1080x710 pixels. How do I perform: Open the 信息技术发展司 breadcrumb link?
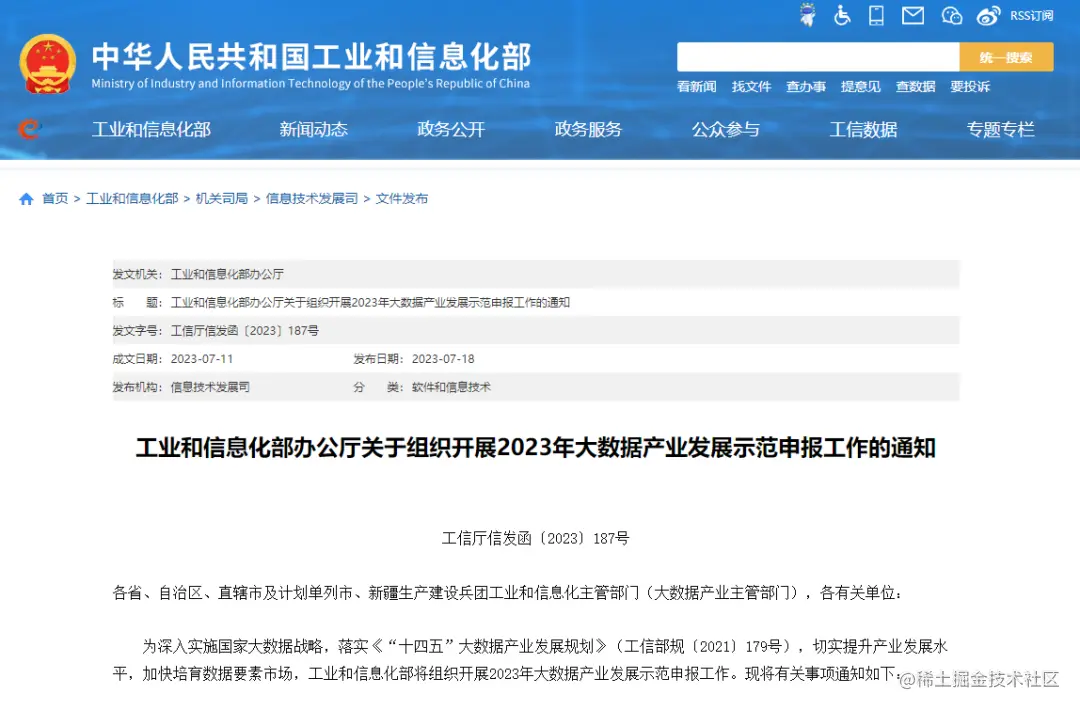312,198
